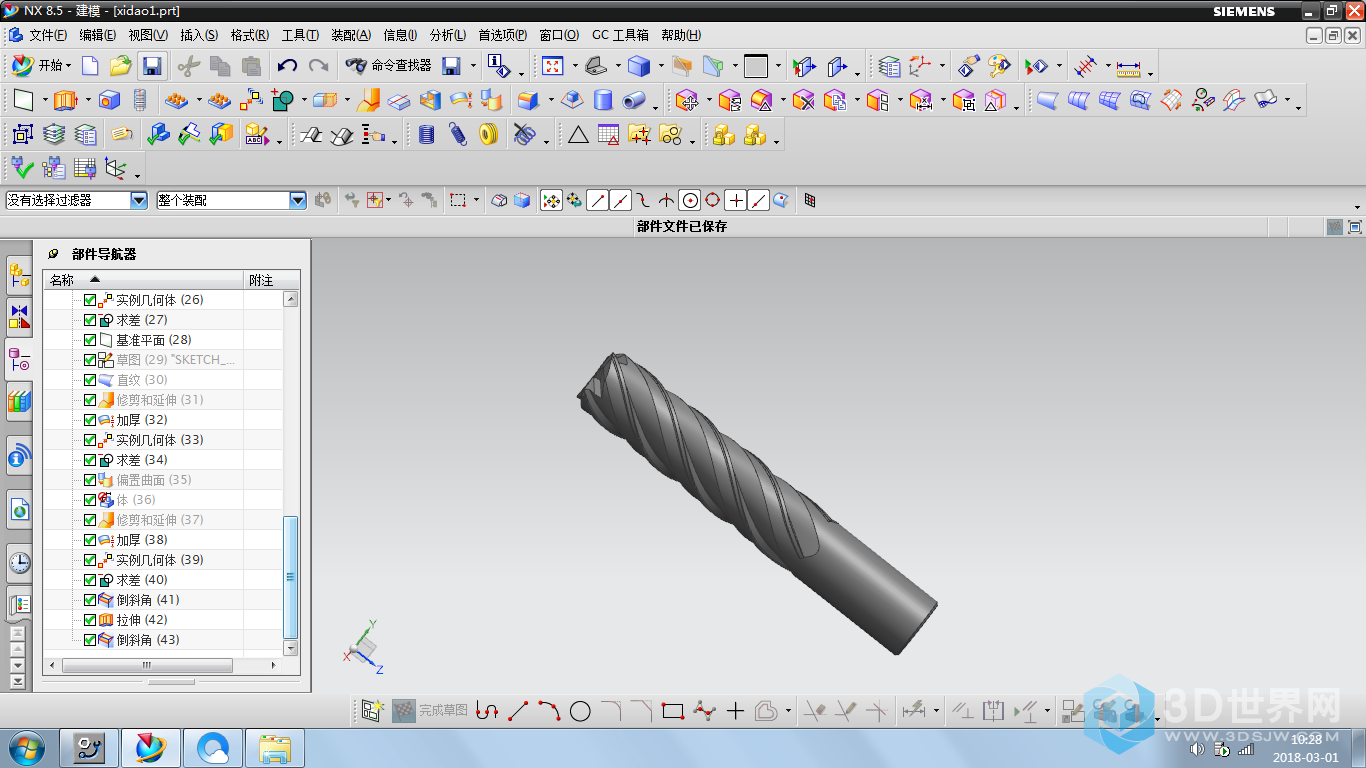1366x768 pixels.
Task: Select the Helix spring icon
Action: (x=458, y=134)
